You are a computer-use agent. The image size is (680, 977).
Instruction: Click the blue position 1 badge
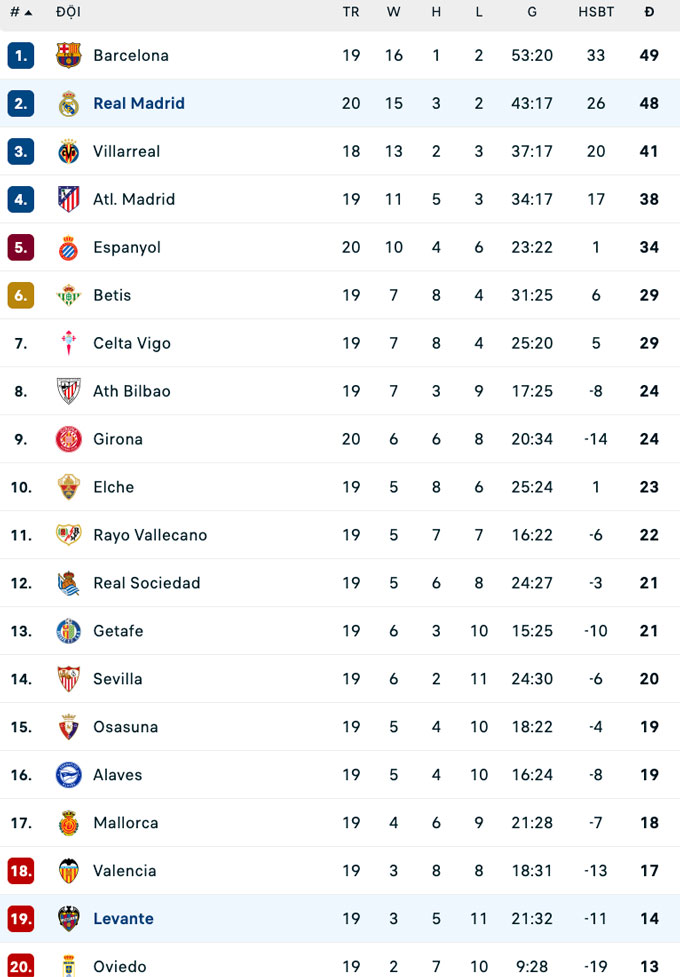(x=21, y=55)
